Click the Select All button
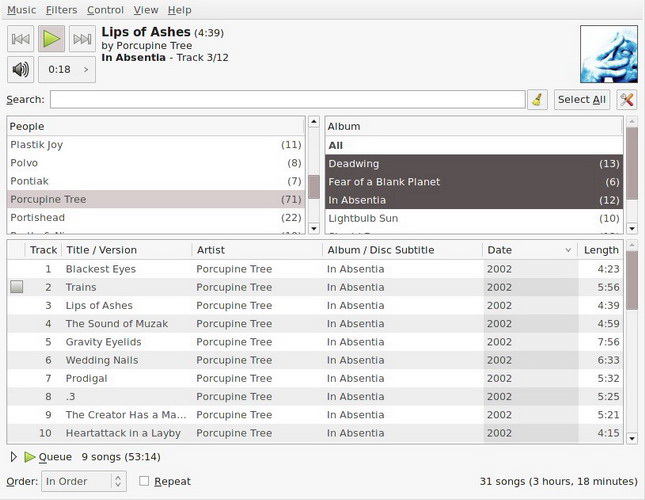The image size is (645, 500). coord(582,99)
